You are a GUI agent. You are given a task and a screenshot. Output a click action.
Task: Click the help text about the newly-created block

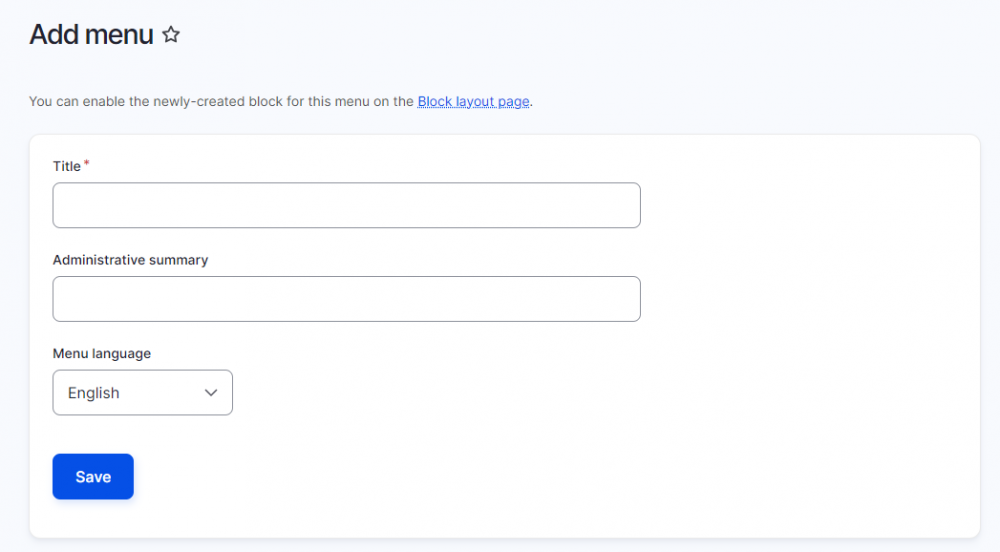pyautogui.click(x=220, y=101)
